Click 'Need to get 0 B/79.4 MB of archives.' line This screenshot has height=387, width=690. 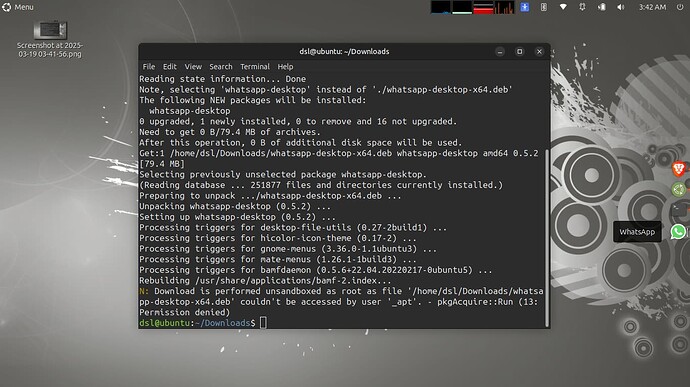pos(230,132)
